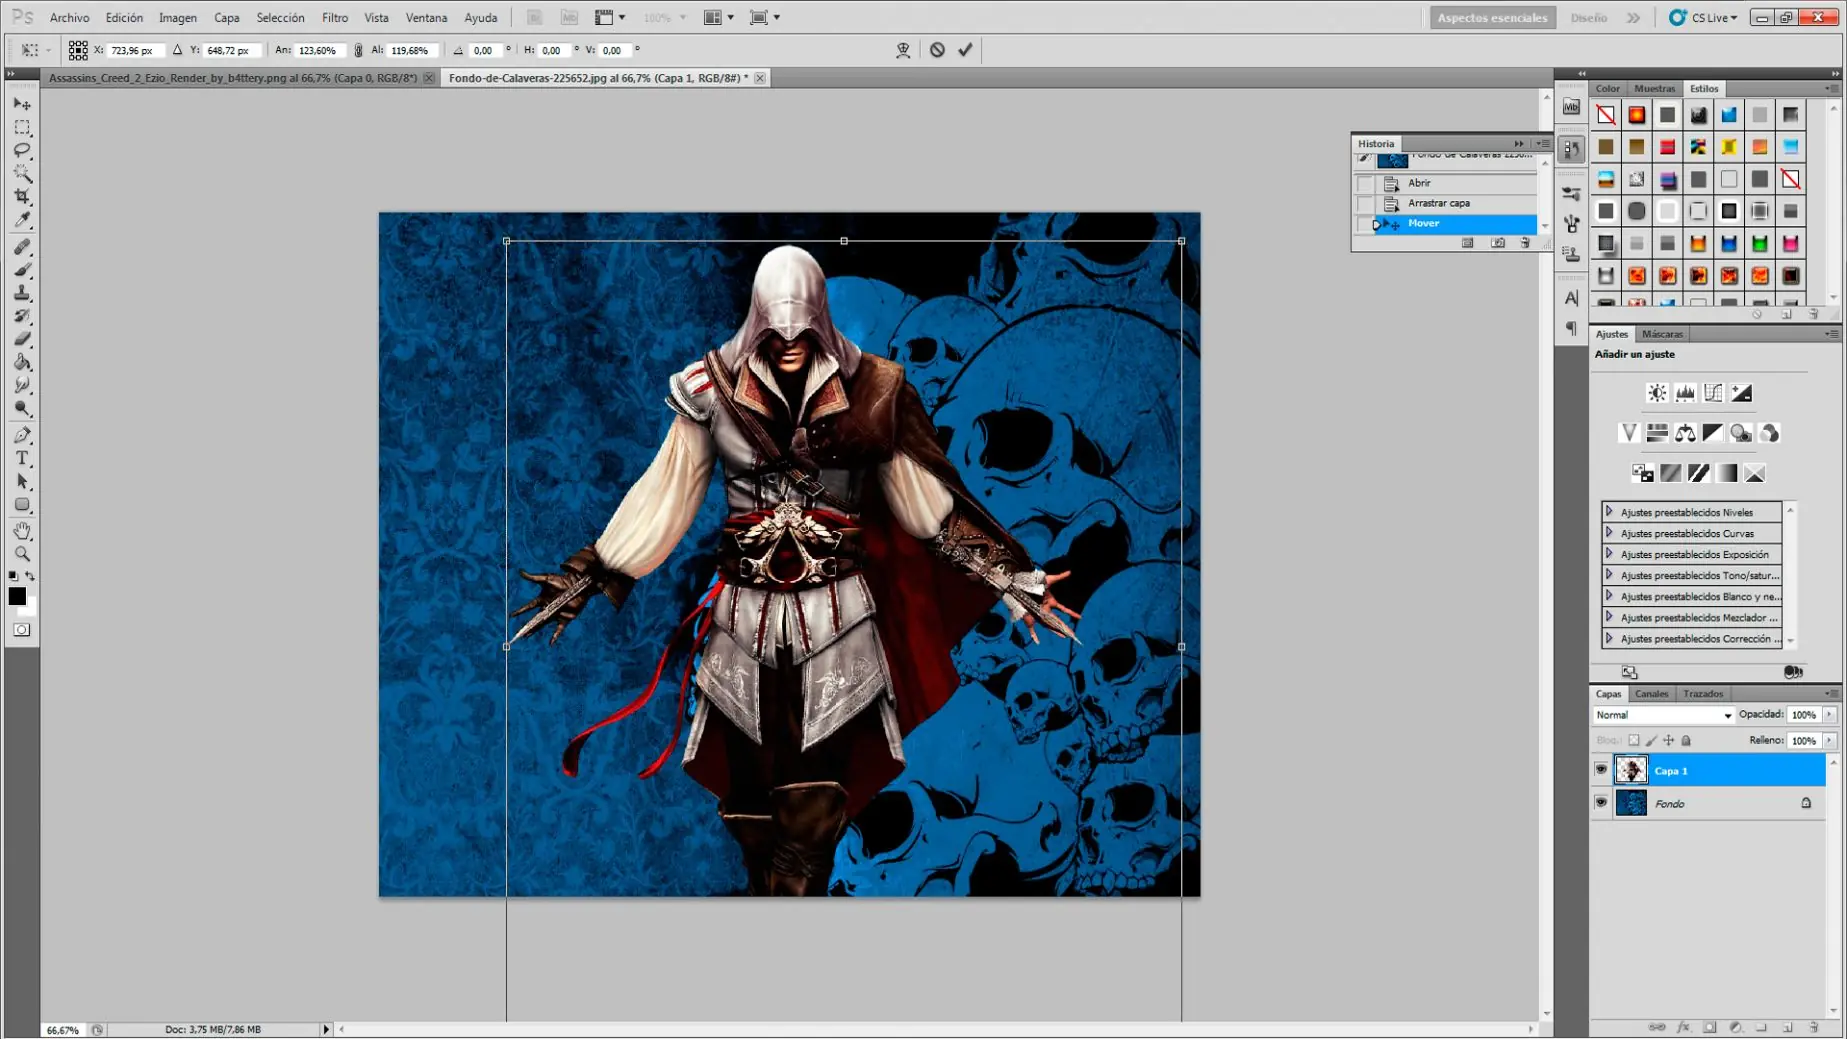The image size is (1847, 1039).
Task: Select the Hand tool
Action: pos(22,530)
